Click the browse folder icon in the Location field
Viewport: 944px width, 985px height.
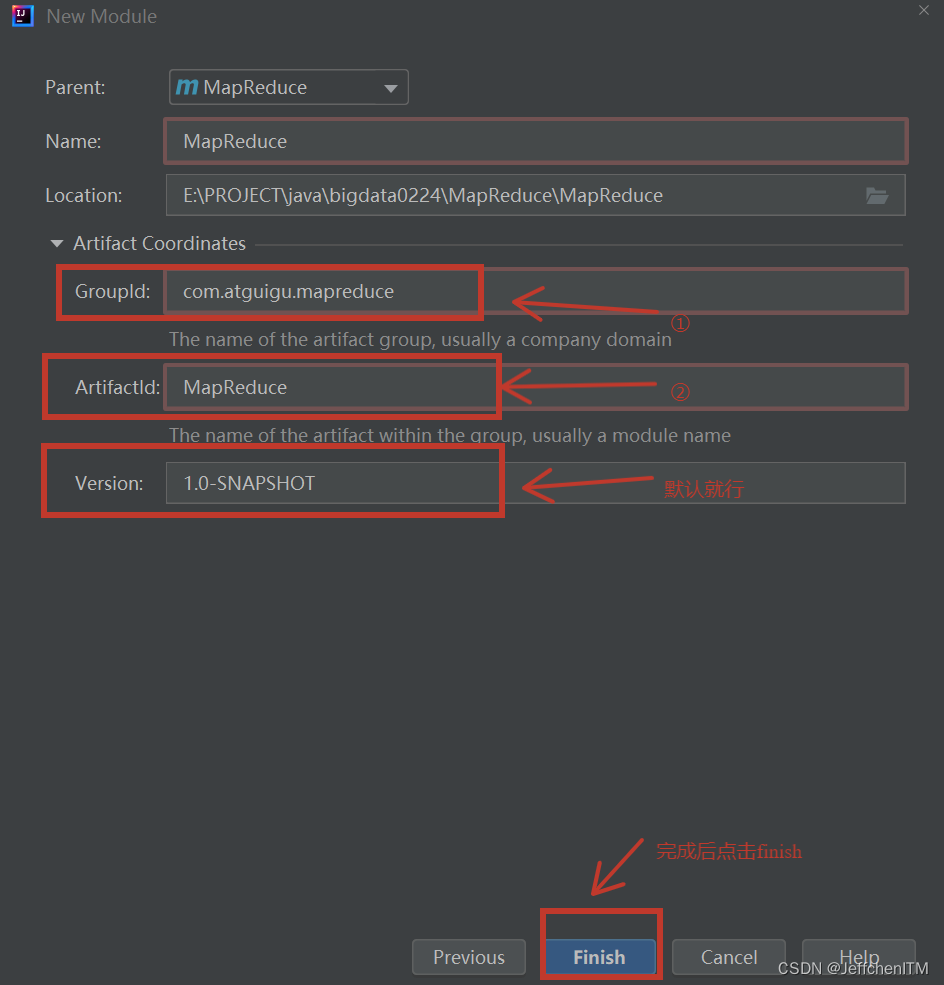click(877, 196)
